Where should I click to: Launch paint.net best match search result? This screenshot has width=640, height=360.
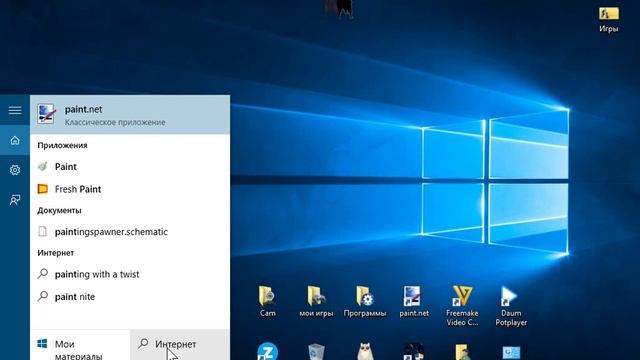(130, 115)
